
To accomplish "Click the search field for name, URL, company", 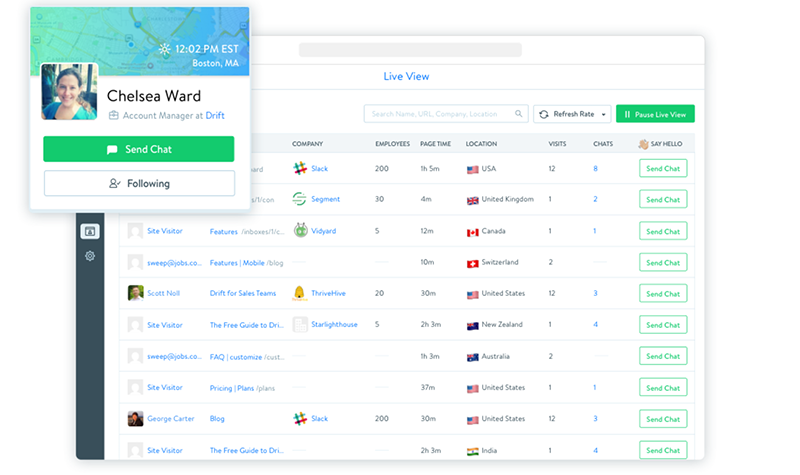I will tap(440, 114).
